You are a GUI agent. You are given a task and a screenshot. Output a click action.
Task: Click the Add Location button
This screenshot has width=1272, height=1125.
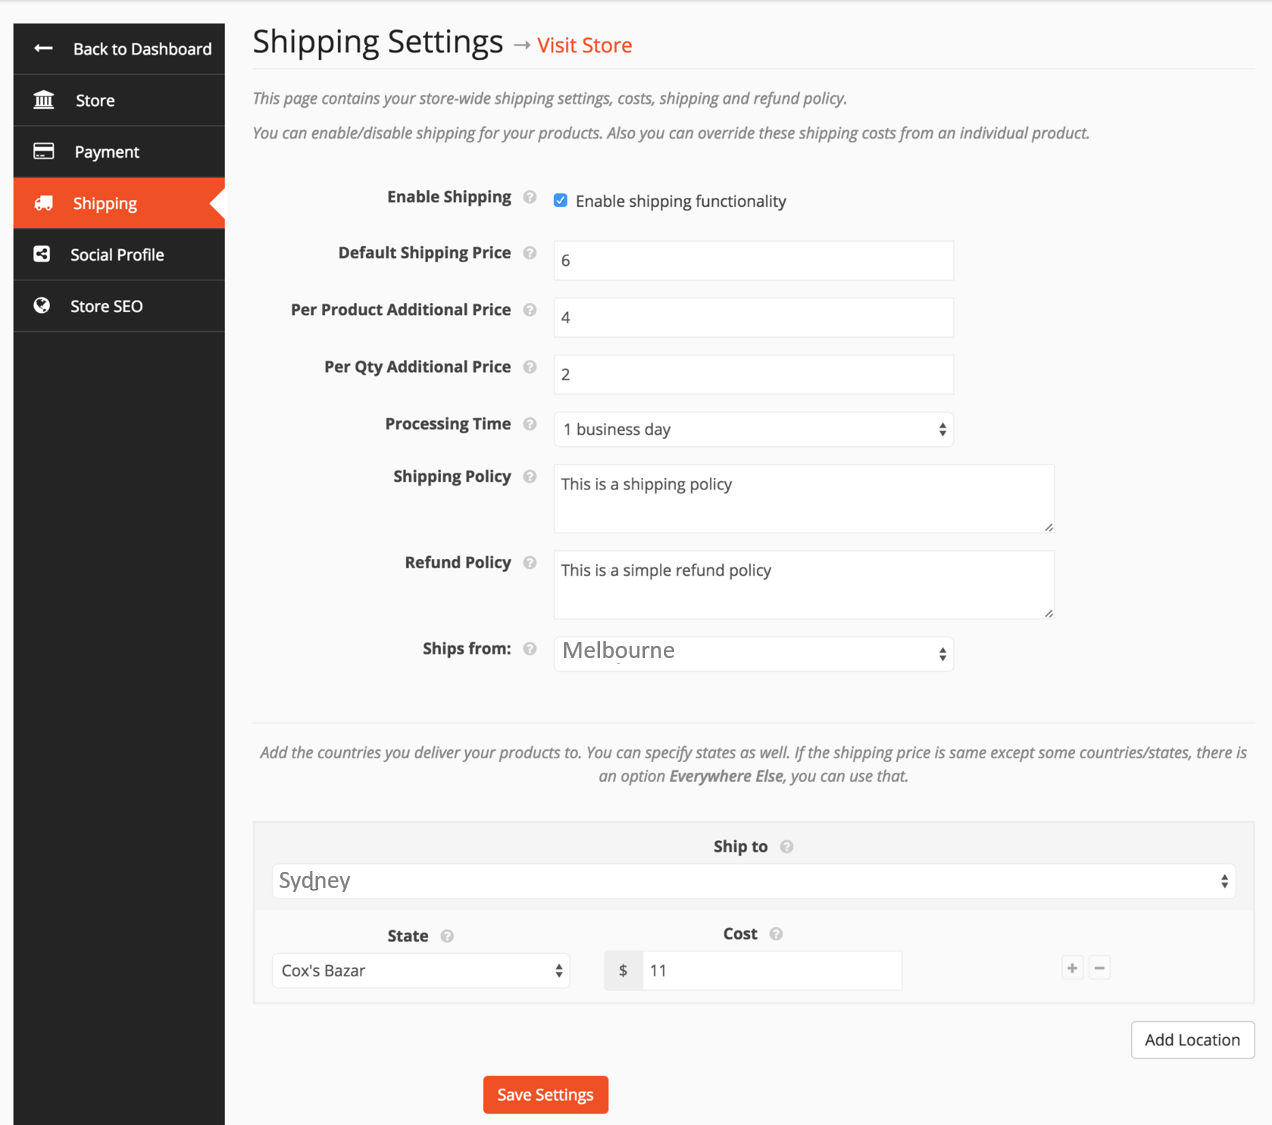tap(1192, 1039)
